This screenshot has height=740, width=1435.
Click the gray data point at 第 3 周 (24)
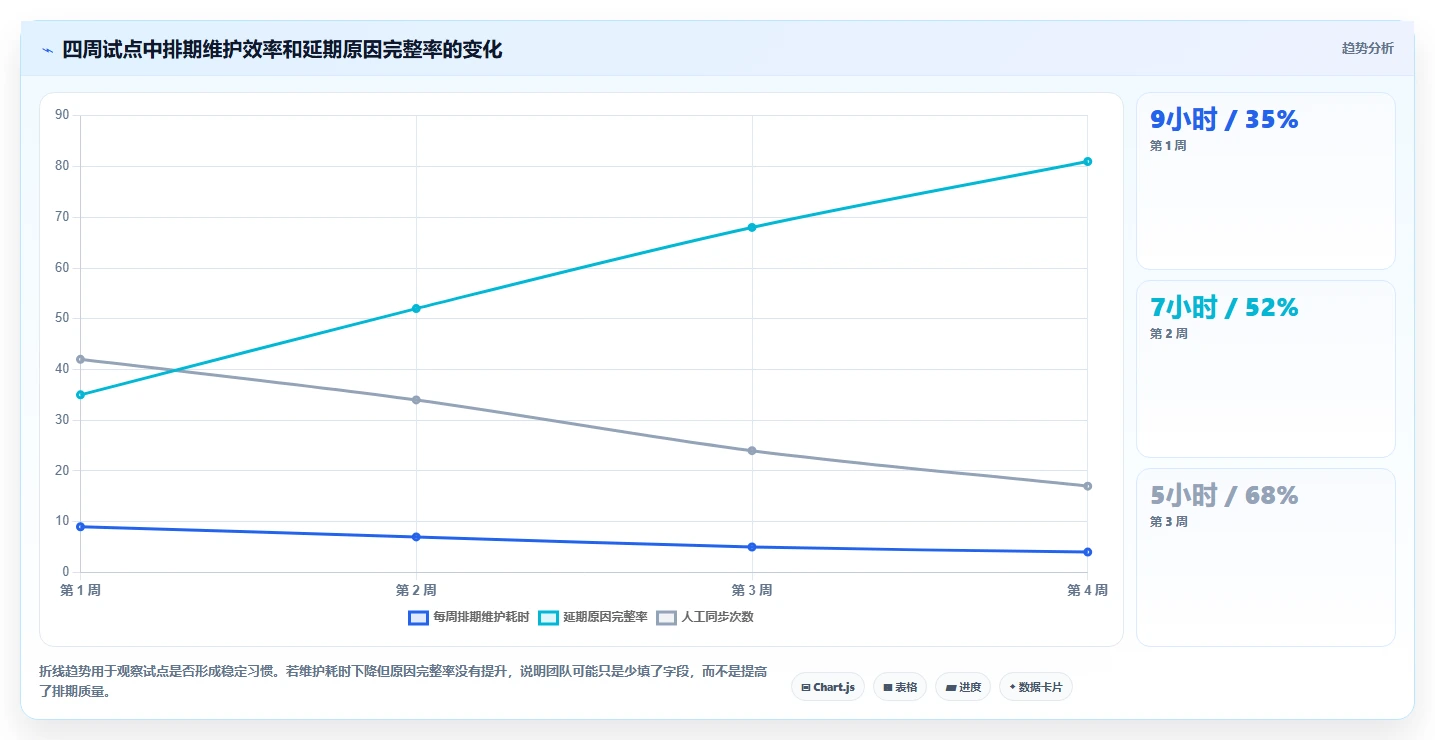tap(752, 450)
